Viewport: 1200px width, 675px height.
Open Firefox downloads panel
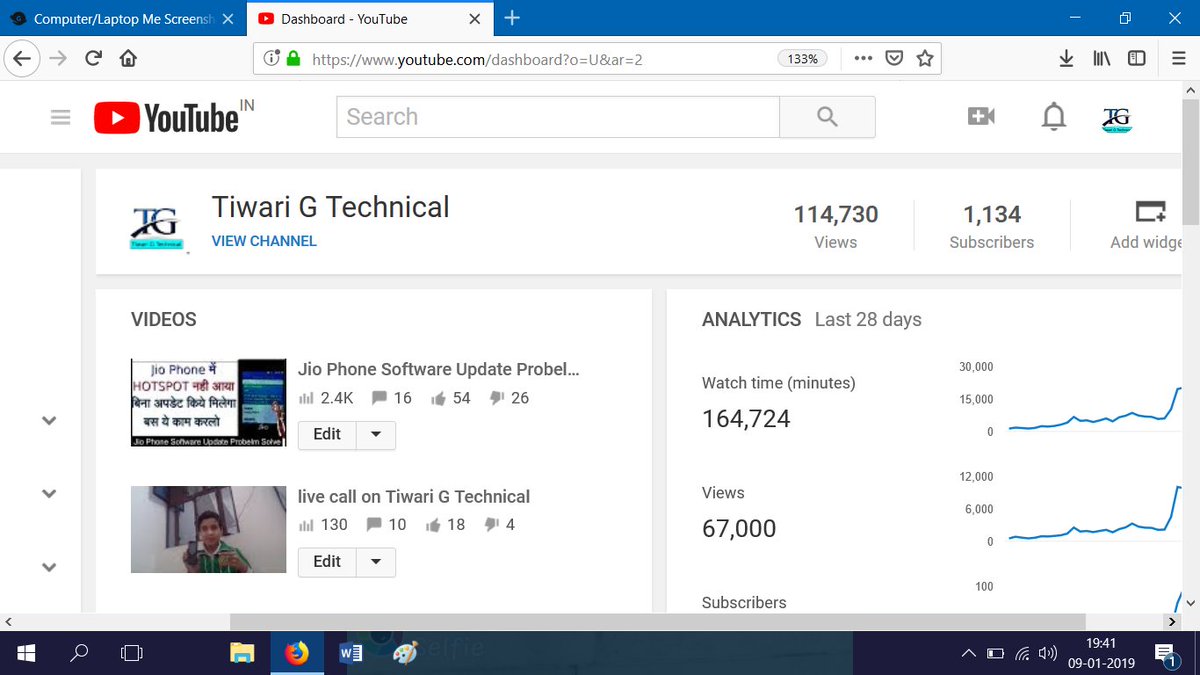[x=1066, y=59]
